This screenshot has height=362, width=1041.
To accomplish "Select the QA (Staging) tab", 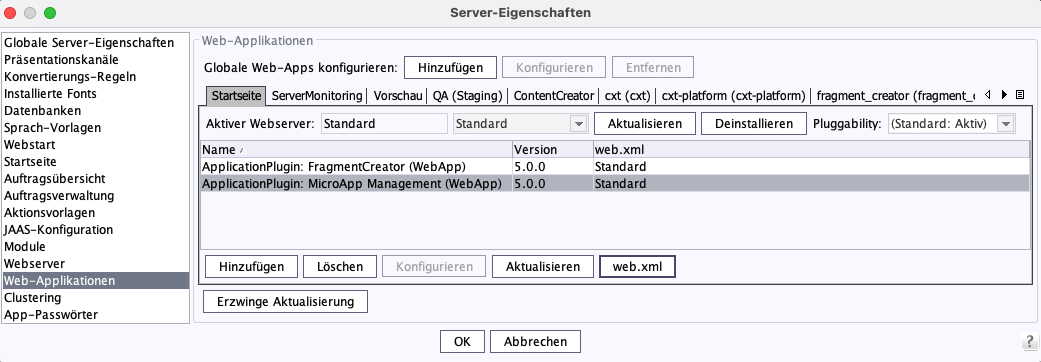I will pos(467,96).
